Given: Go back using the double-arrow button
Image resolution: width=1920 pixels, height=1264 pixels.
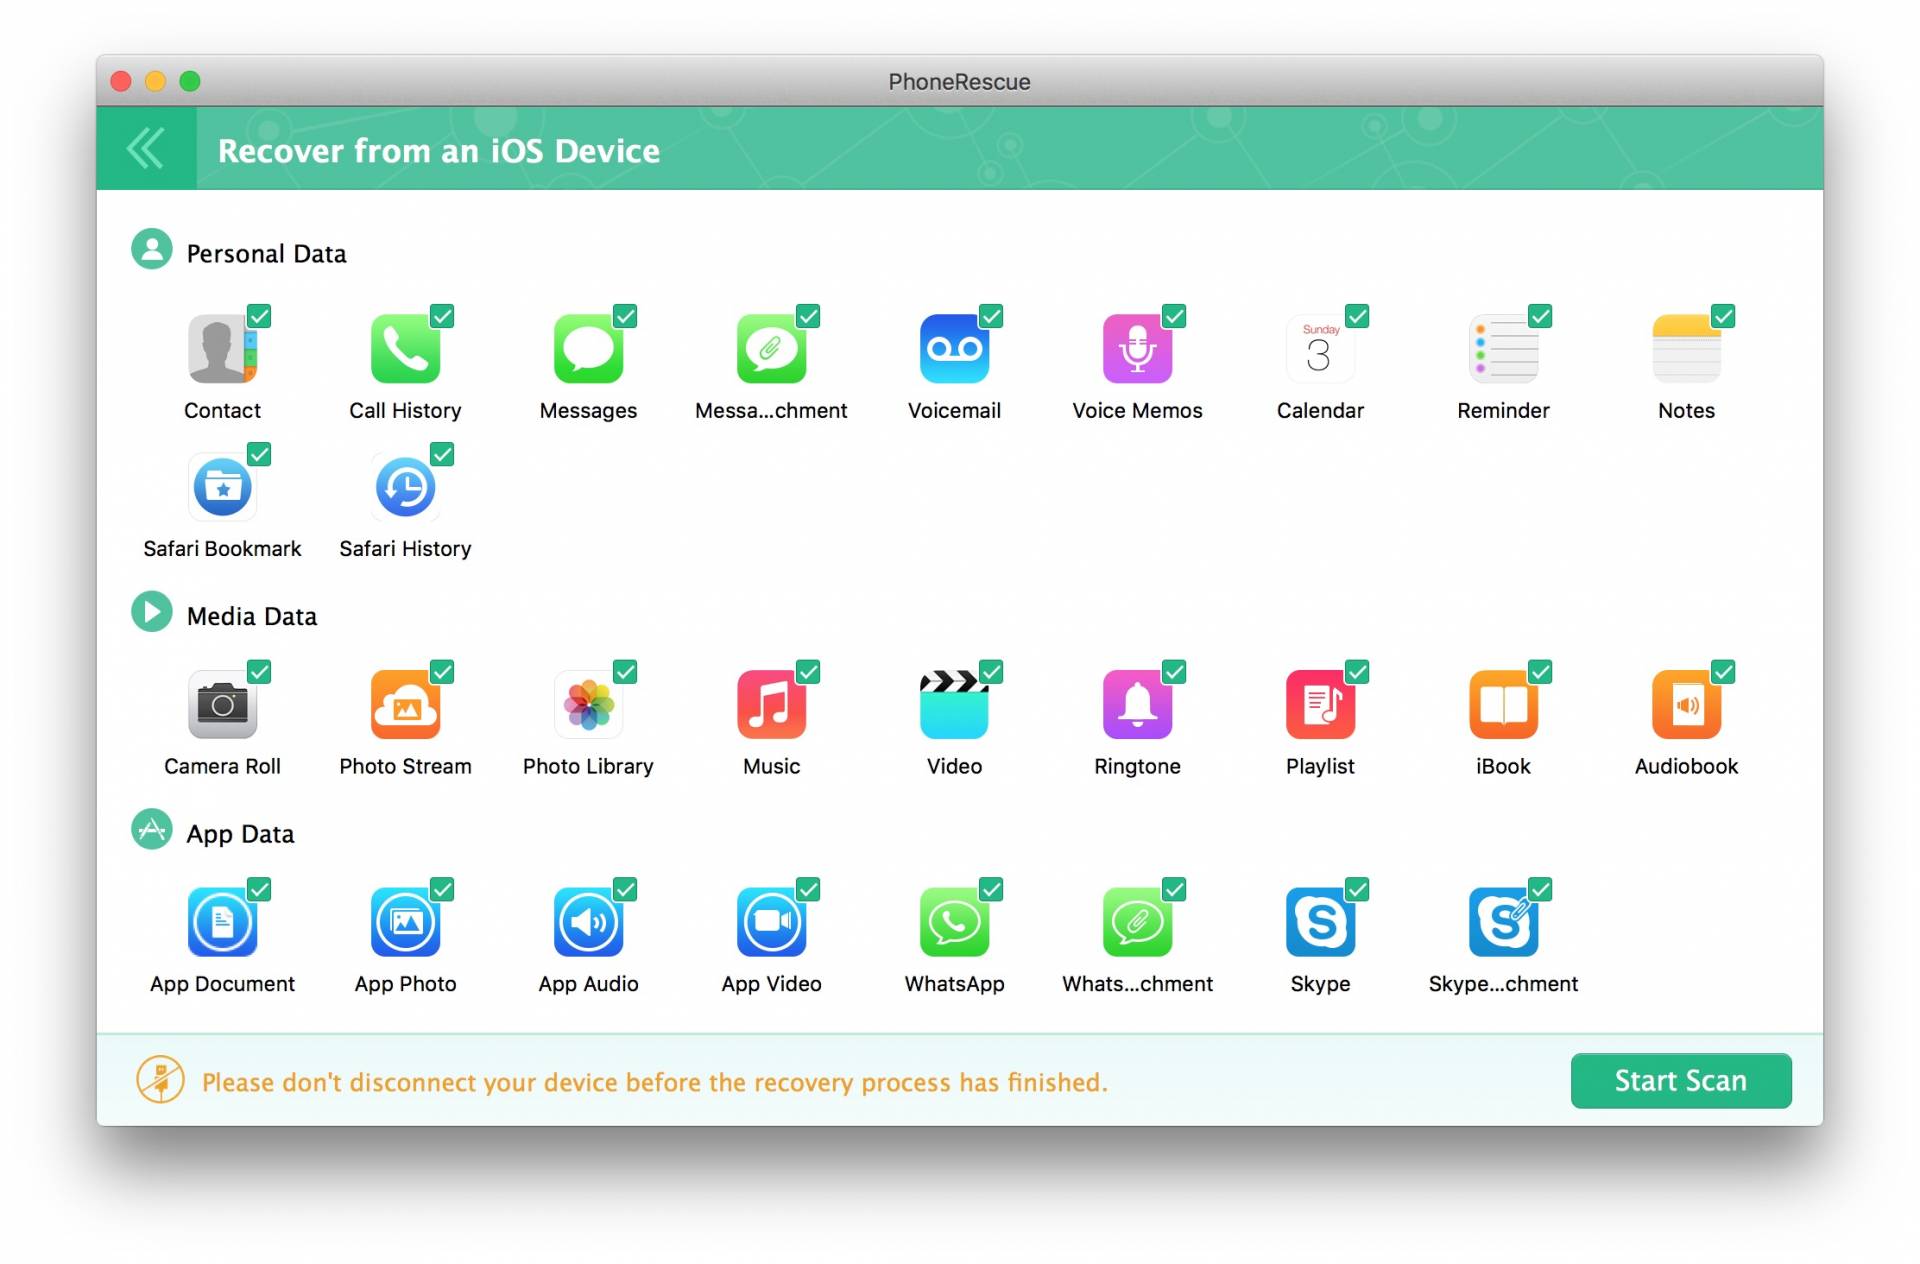Looking at the screenshot, I should 146,148.
